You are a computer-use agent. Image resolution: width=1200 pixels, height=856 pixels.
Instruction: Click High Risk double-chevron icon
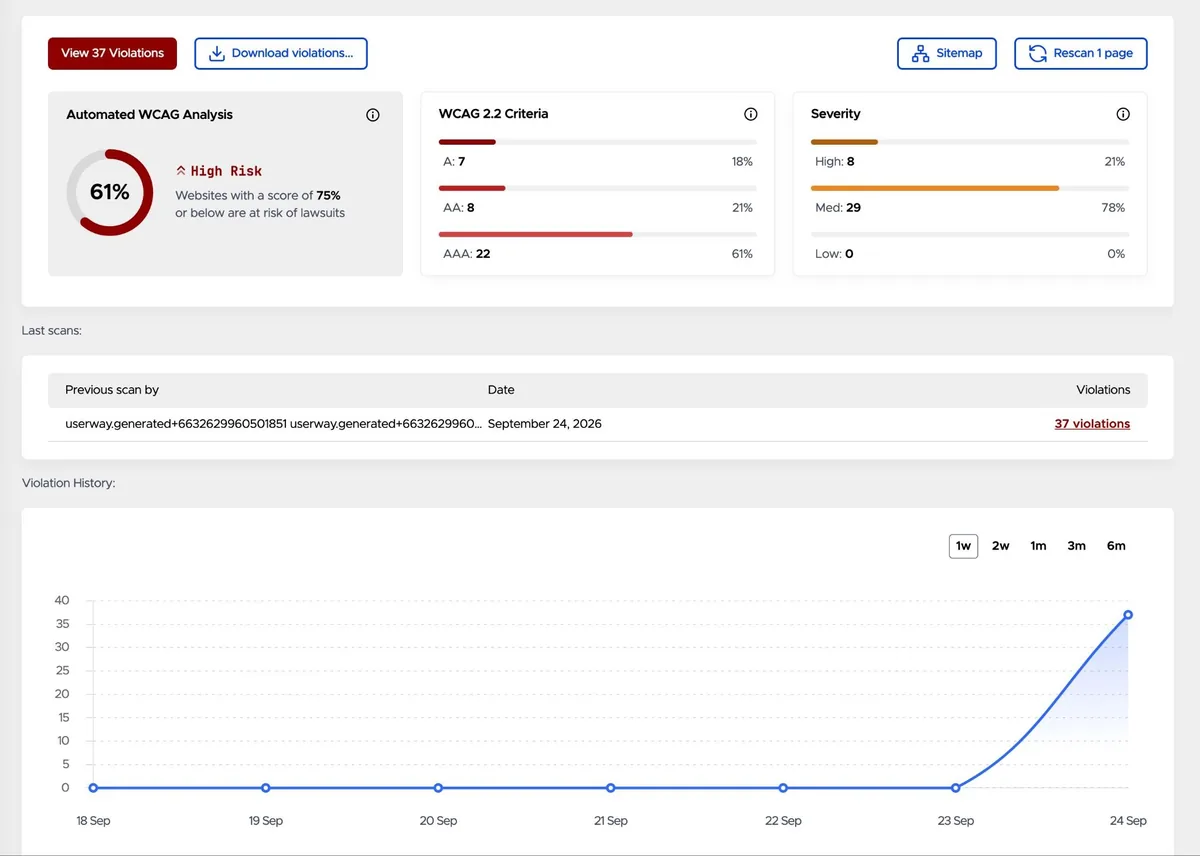pos(181,171)
